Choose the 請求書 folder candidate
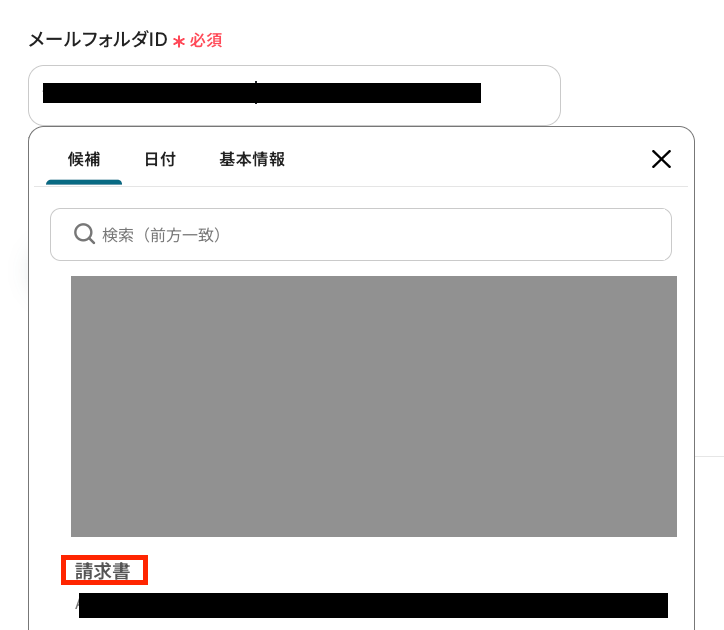This screenshot has height=630, width=724. 103,571
